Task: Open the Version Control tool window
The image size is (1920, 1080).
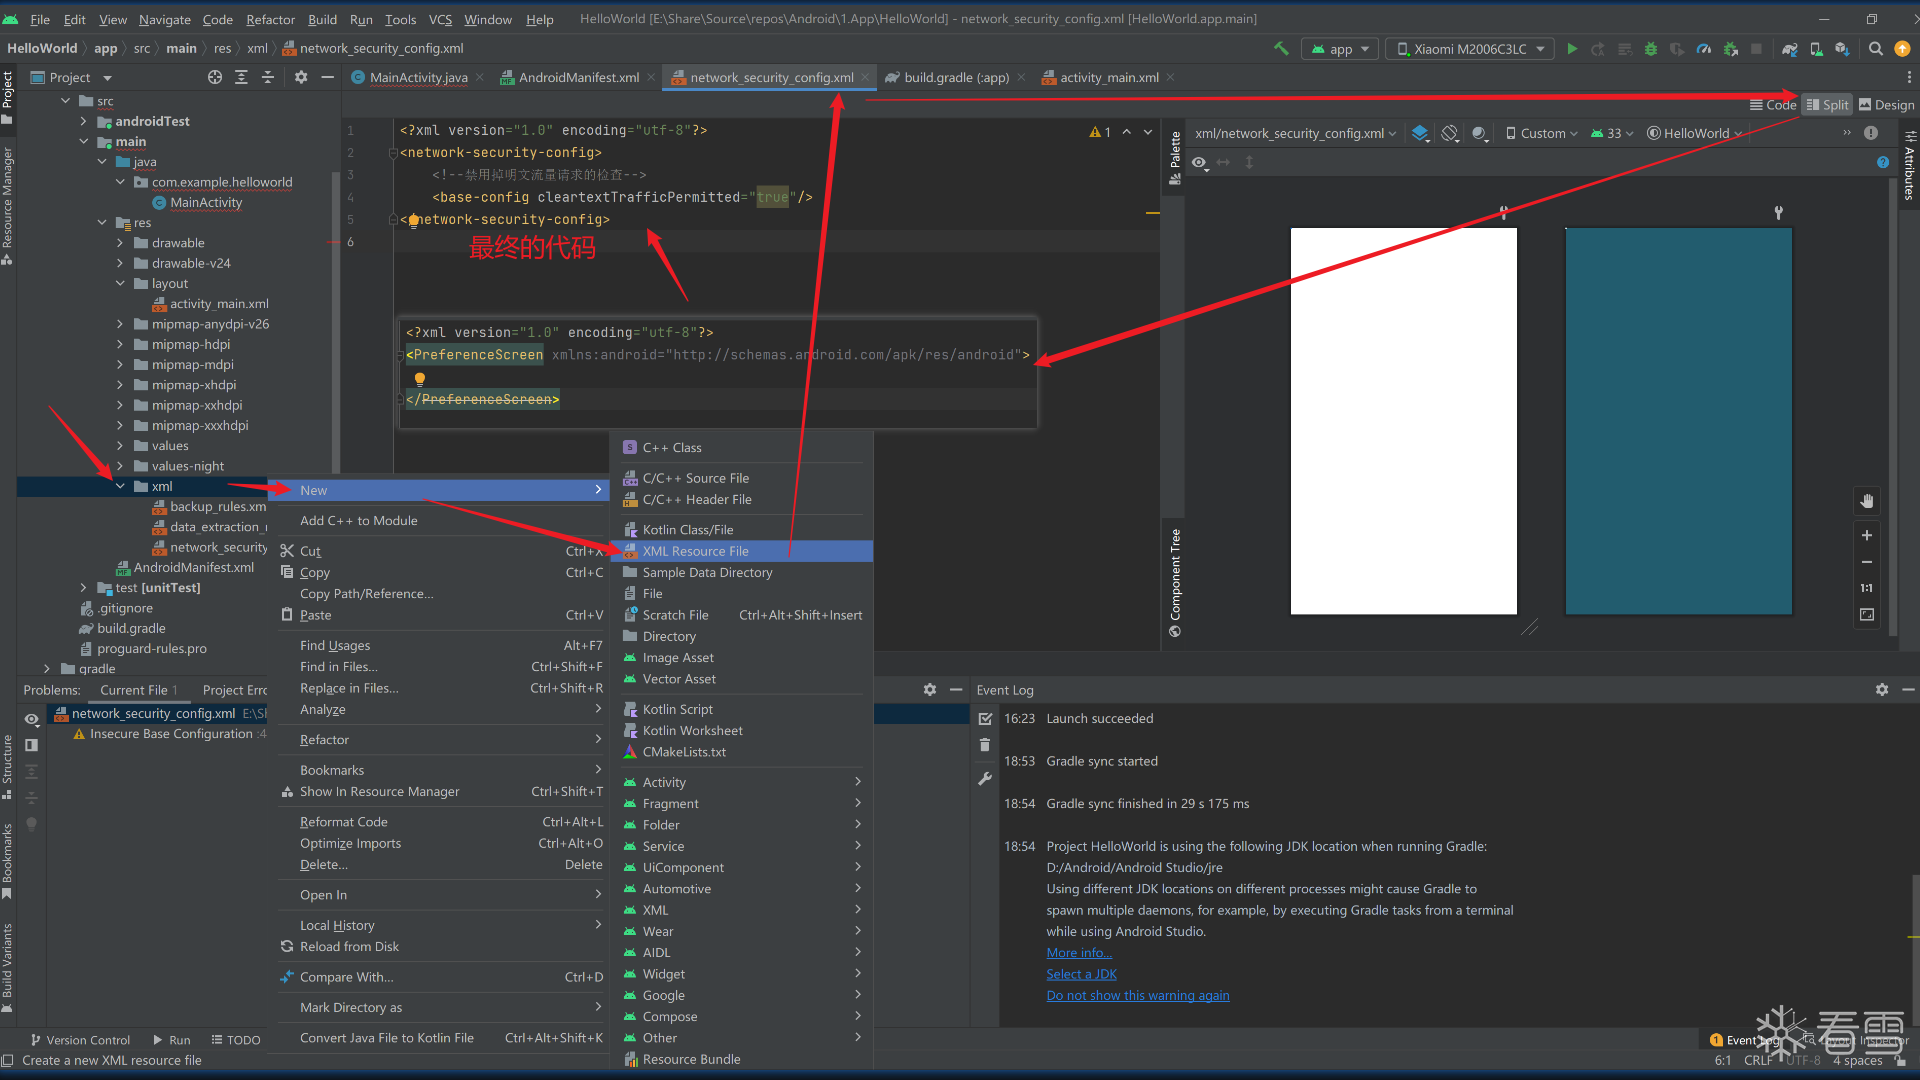Action: click(80, 1040)
